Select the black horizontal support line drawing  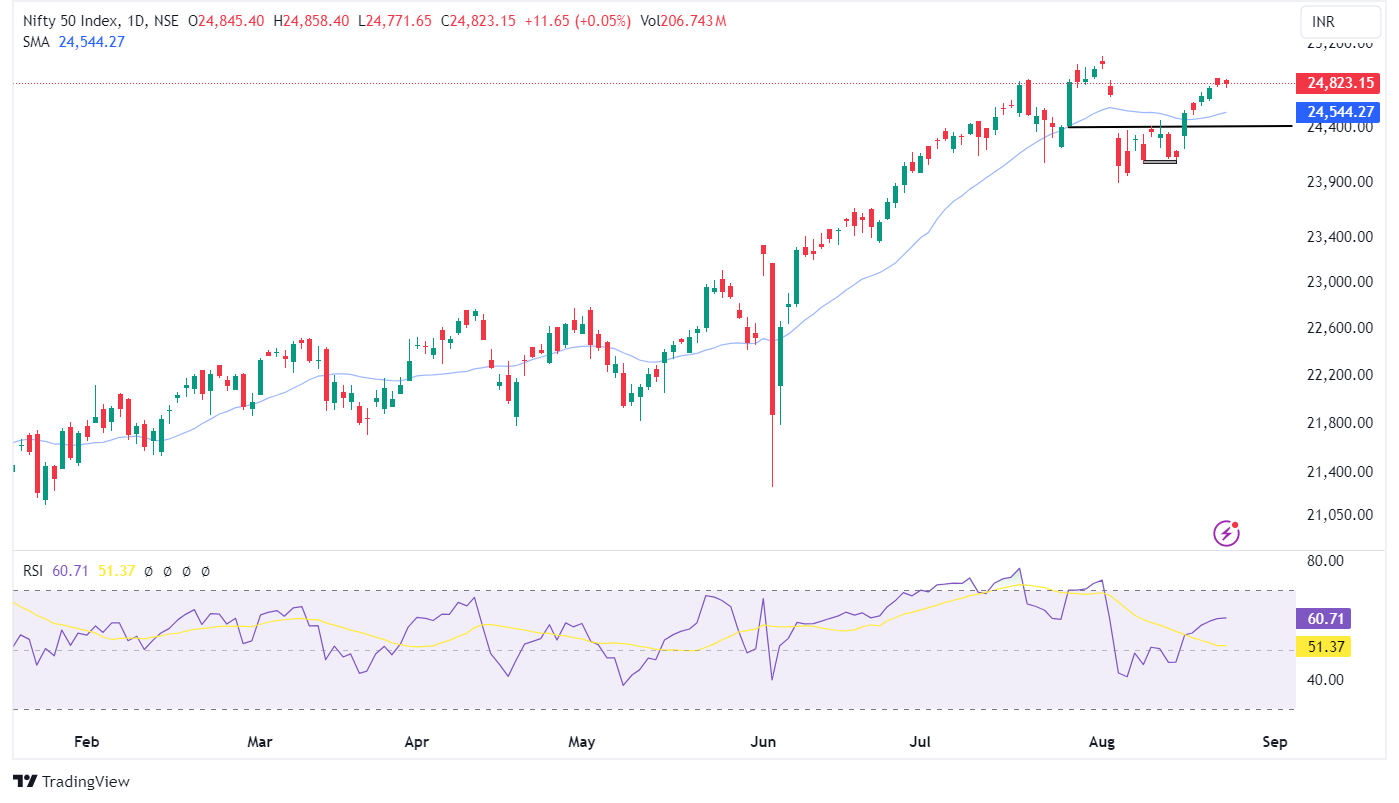pyautogui.click(x=1180, y=127)
